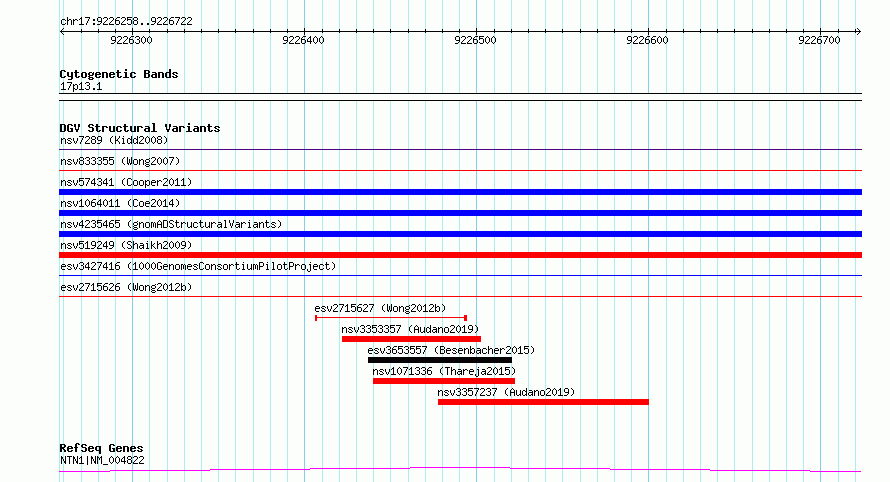Open variant nsv3357237 (Audano2019) label
Image resolution: width=890 pixels, height=482 pixels.
(x=506, y=392)
